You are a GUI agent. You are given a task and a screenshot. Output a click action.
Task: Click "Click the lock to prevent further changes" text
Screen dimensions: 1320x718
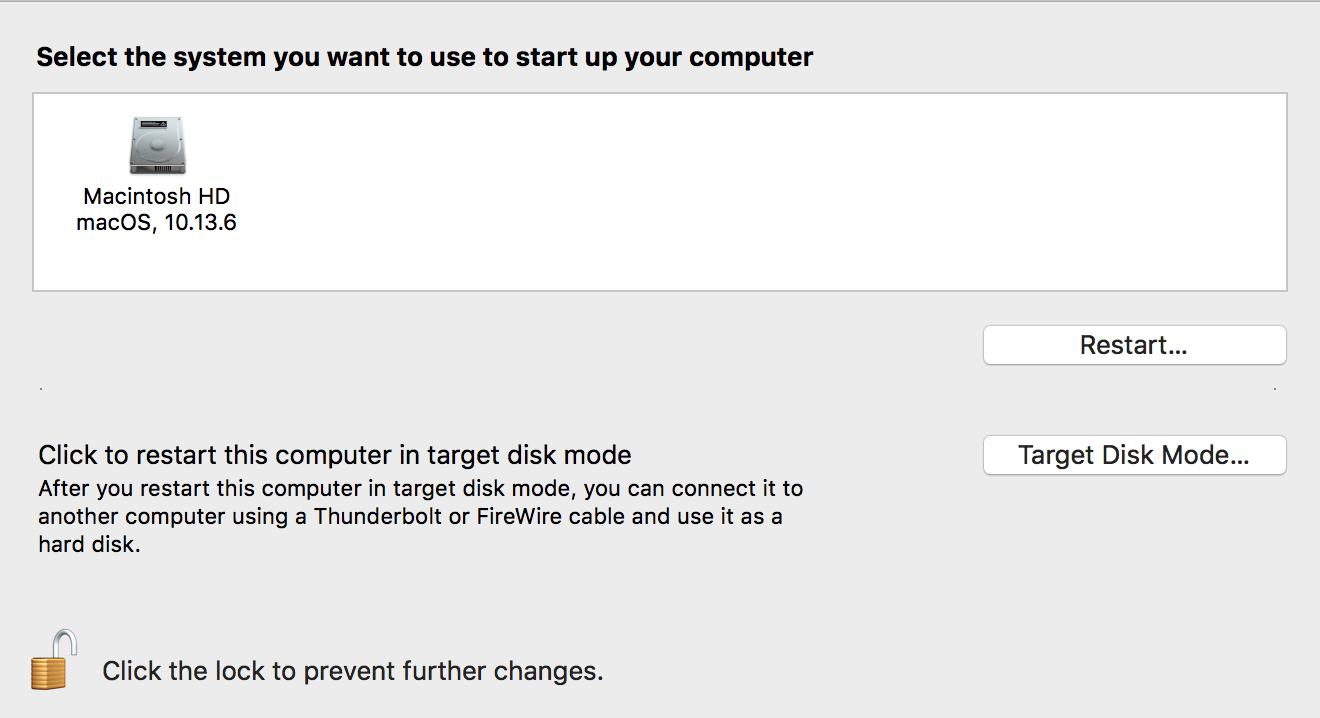coord(352,671)
